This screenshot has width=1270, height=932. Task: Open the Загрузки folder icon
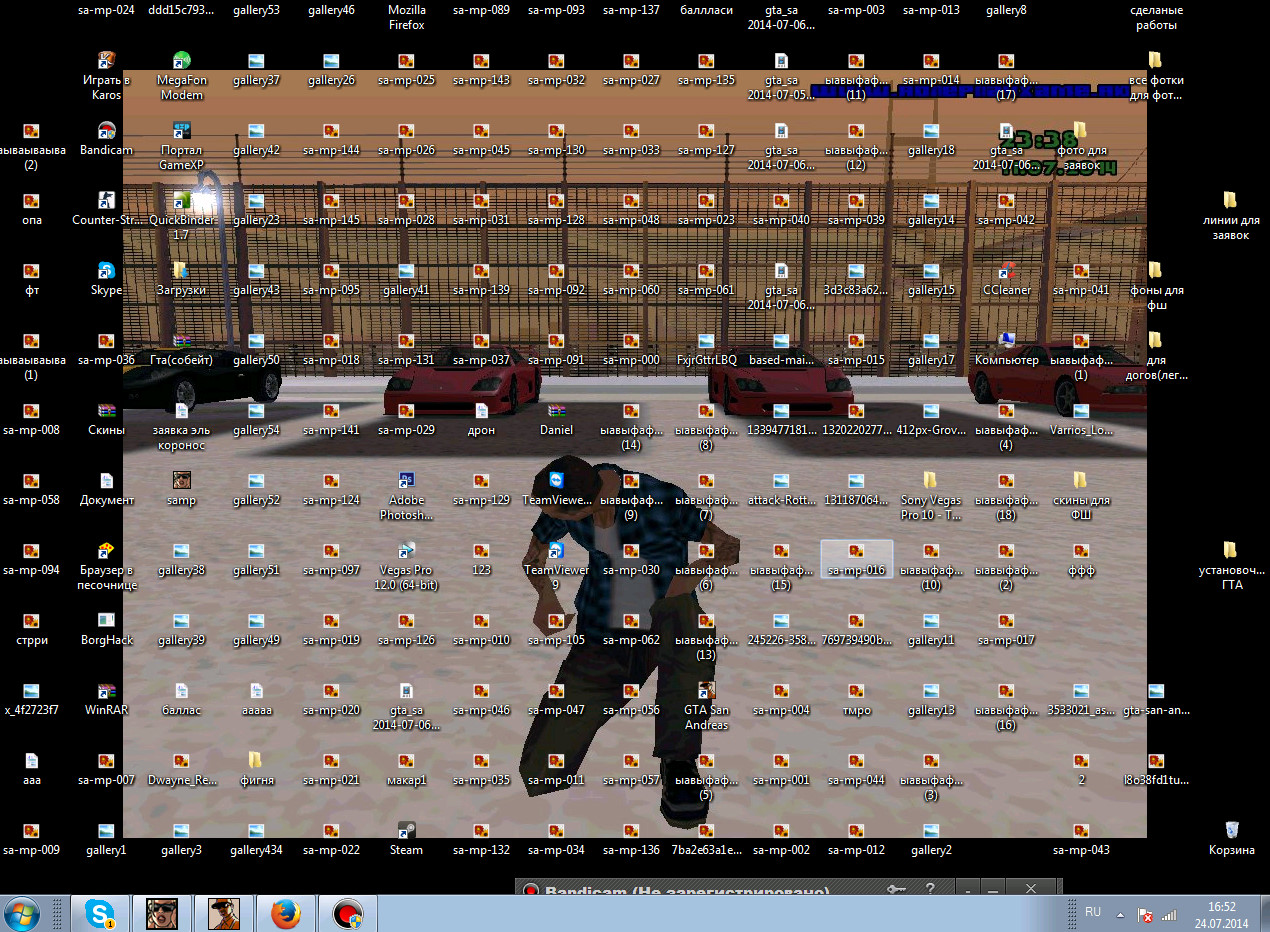tap(181, 278)
